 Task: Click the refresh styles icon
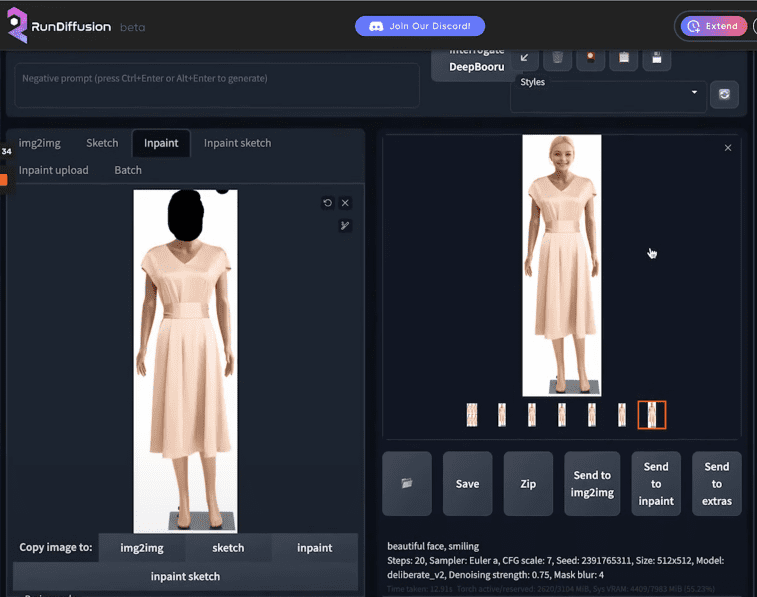pos(724,94)
